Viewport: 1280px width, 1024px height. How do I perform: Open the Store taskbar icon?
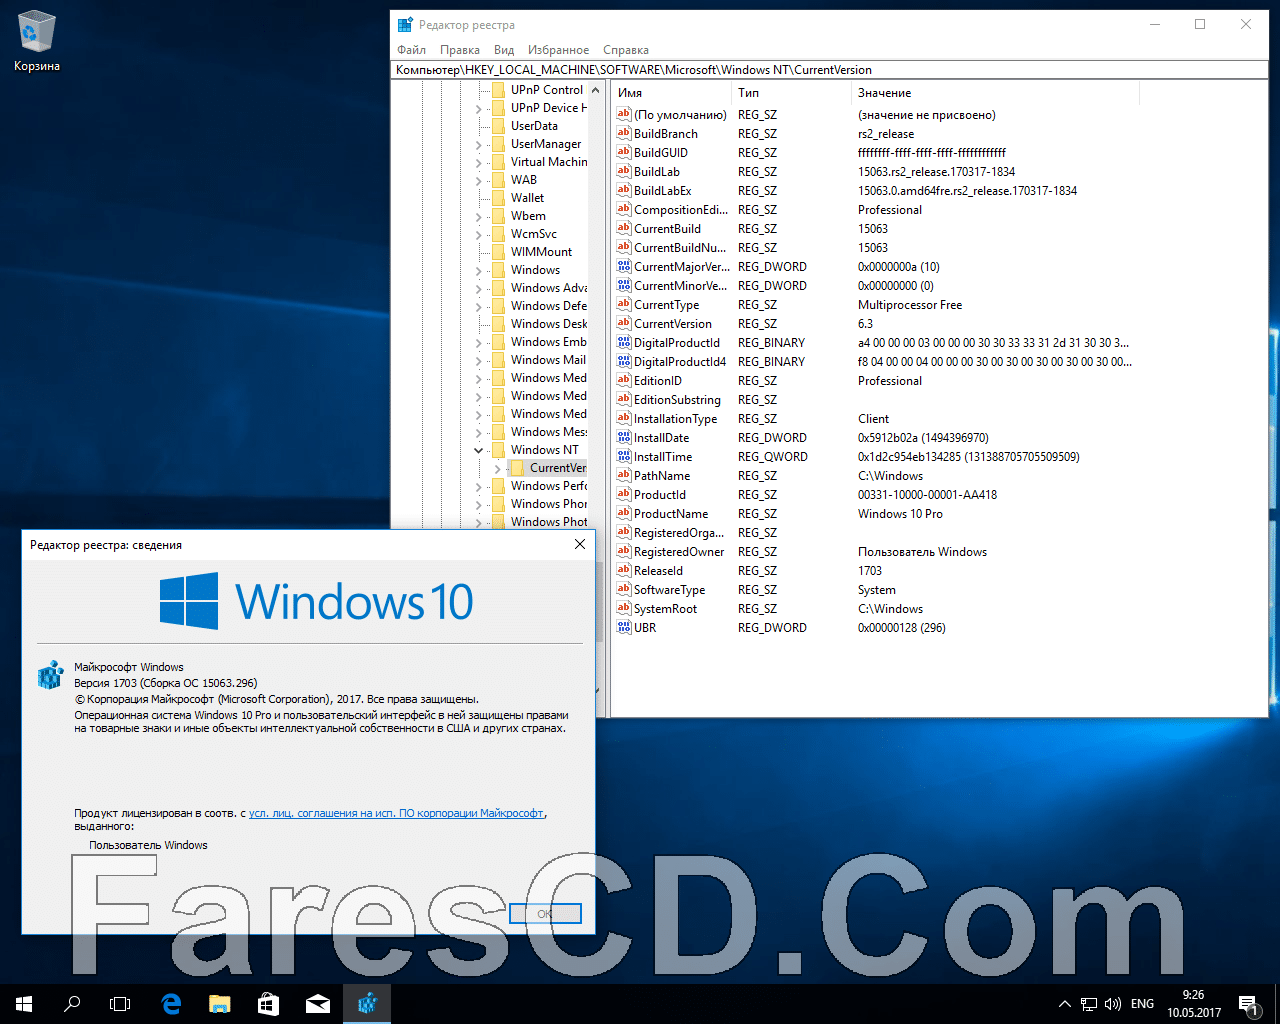pos(268,1003)
